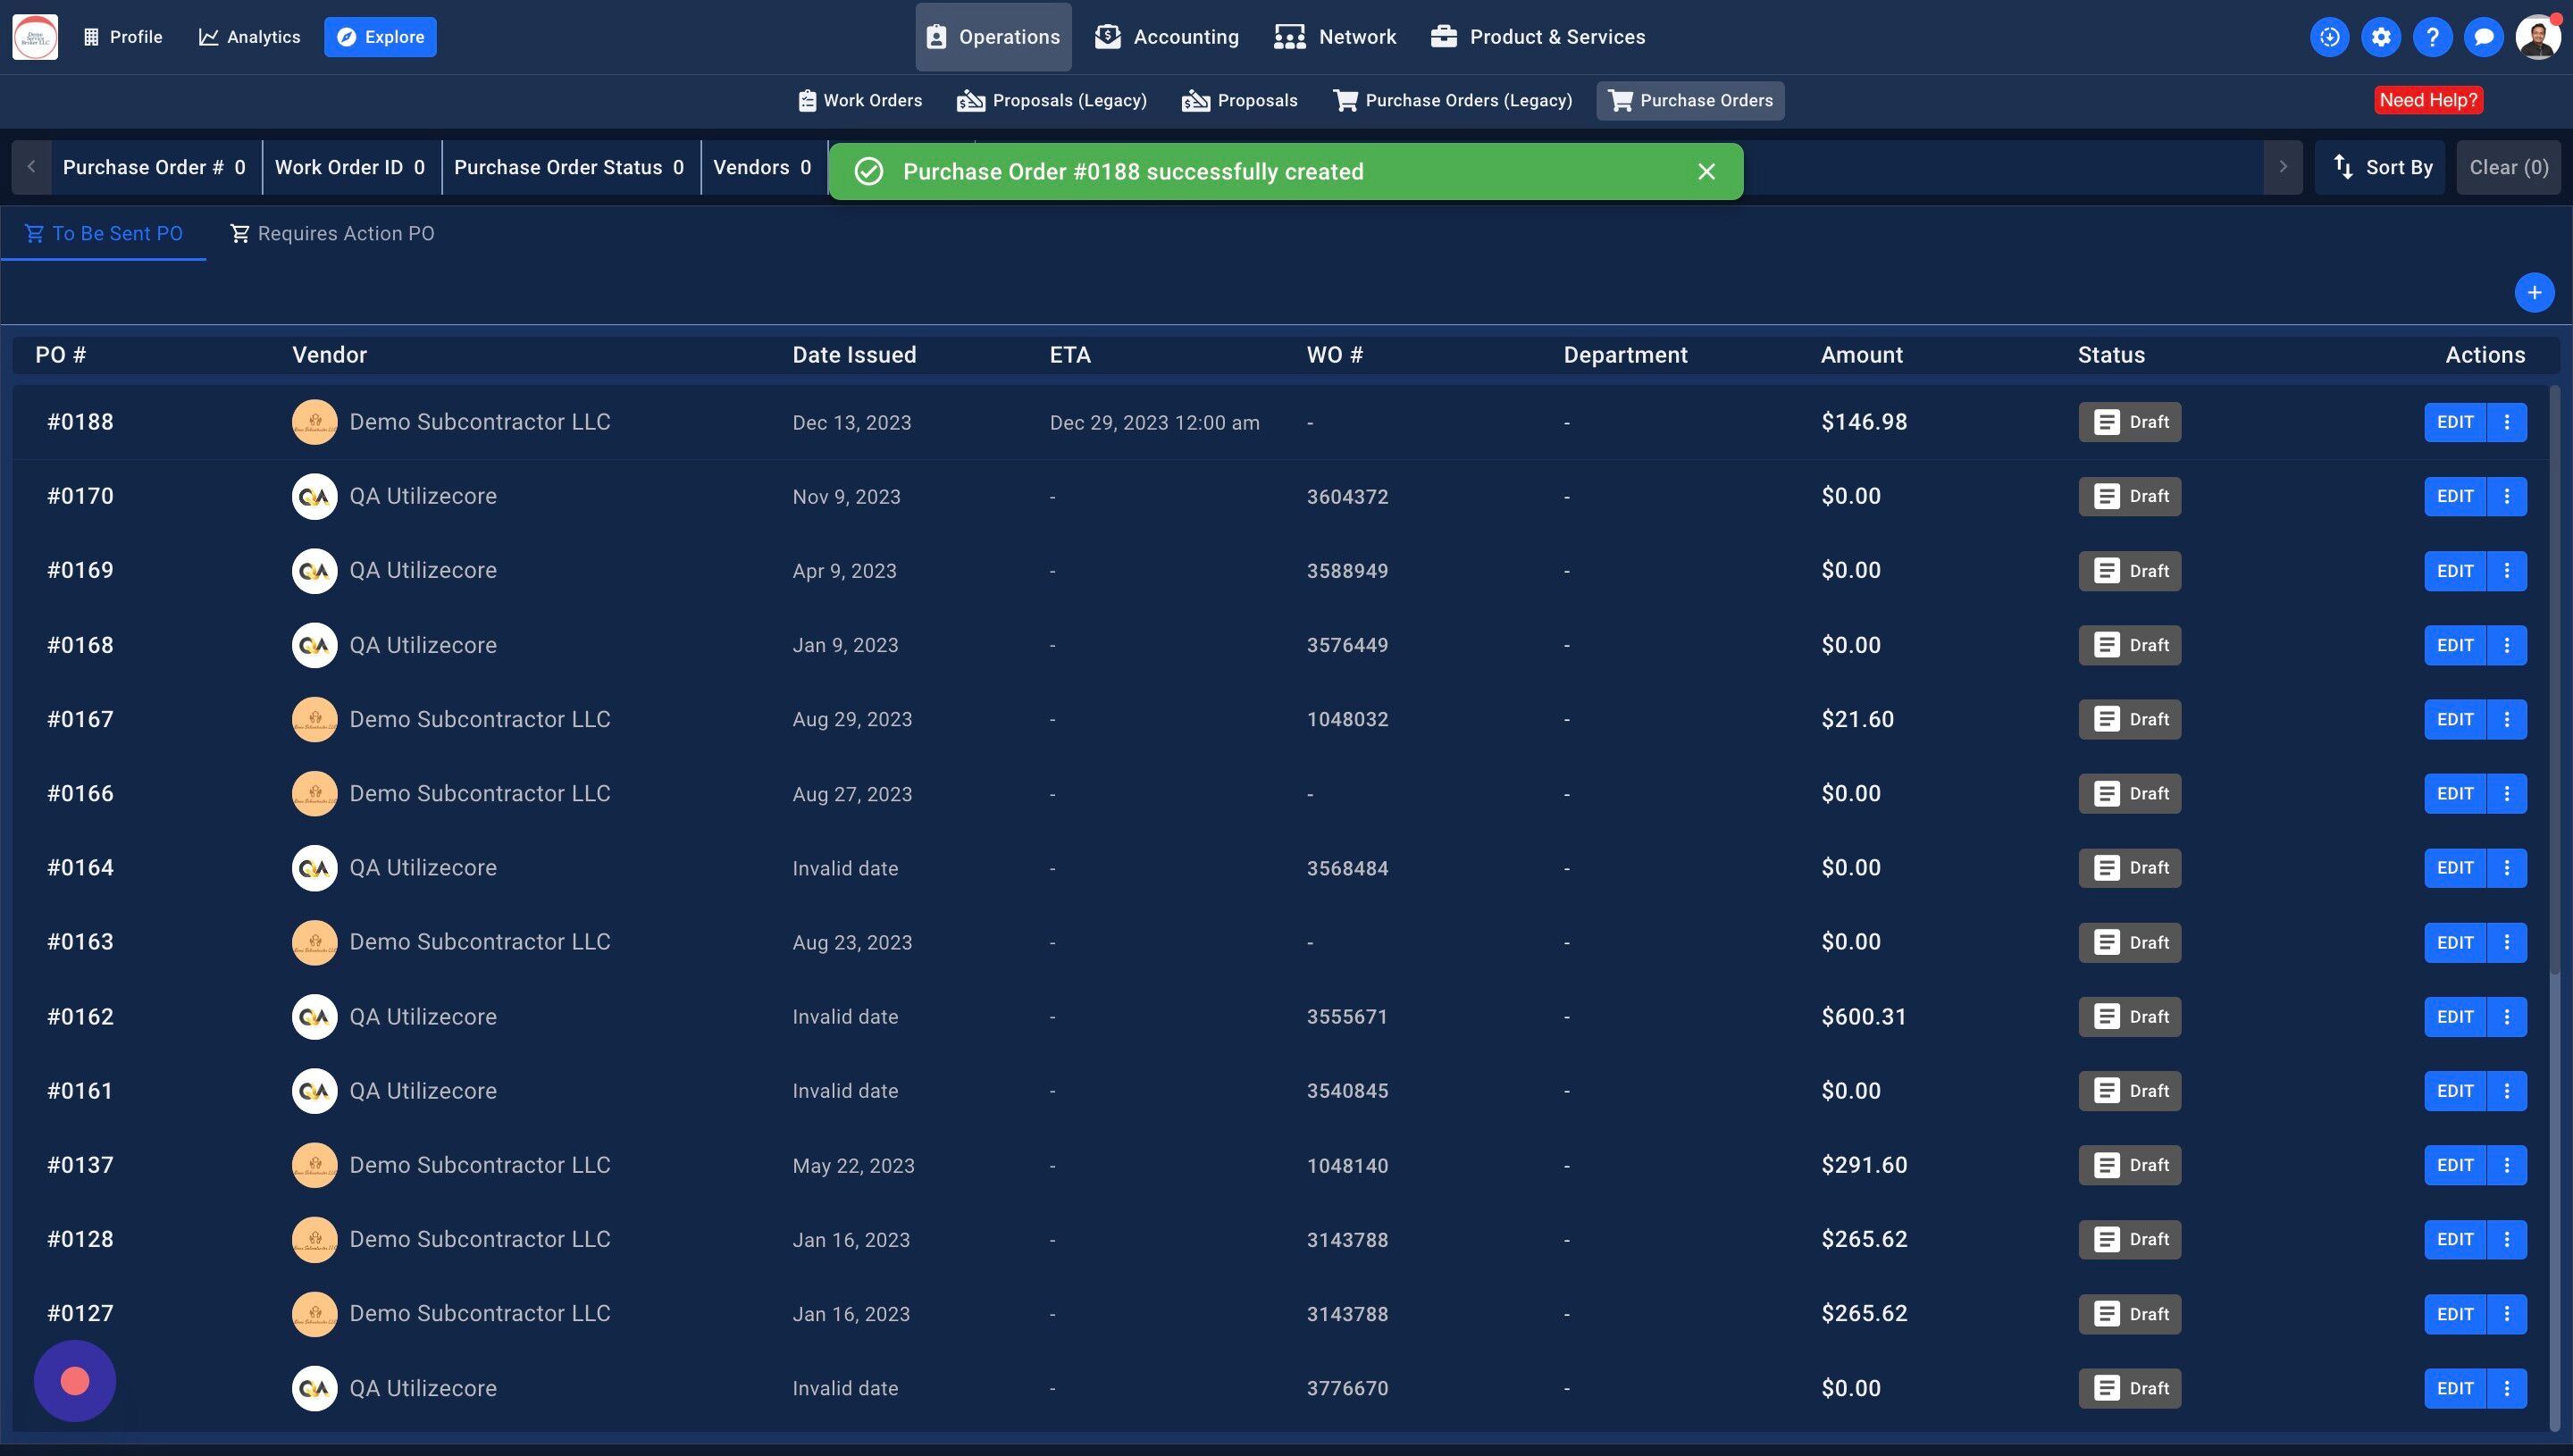
Task: Dismiss the success notification banner
Action: 1706,172
